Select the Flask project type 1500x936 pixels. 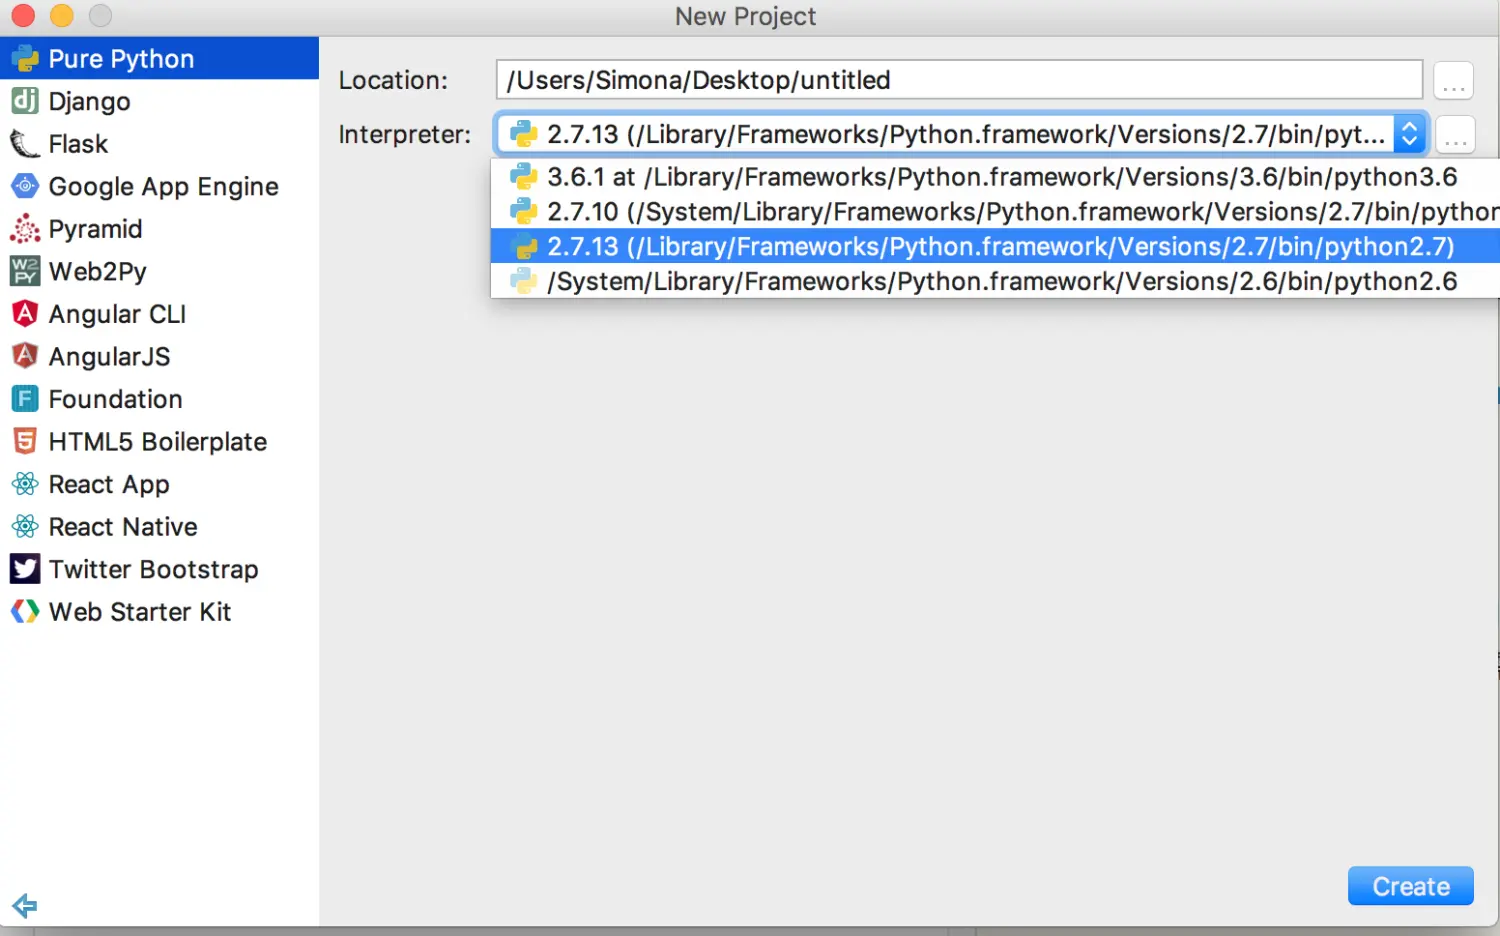pyautogui.click(x=160, y=144)
